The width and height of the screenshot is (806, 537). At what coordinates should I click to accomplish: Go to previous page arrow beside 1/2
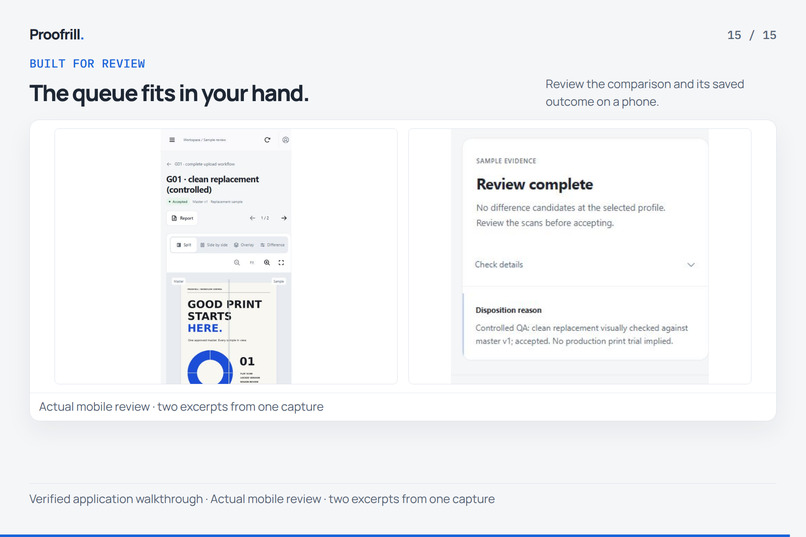(x=252, y=218)
